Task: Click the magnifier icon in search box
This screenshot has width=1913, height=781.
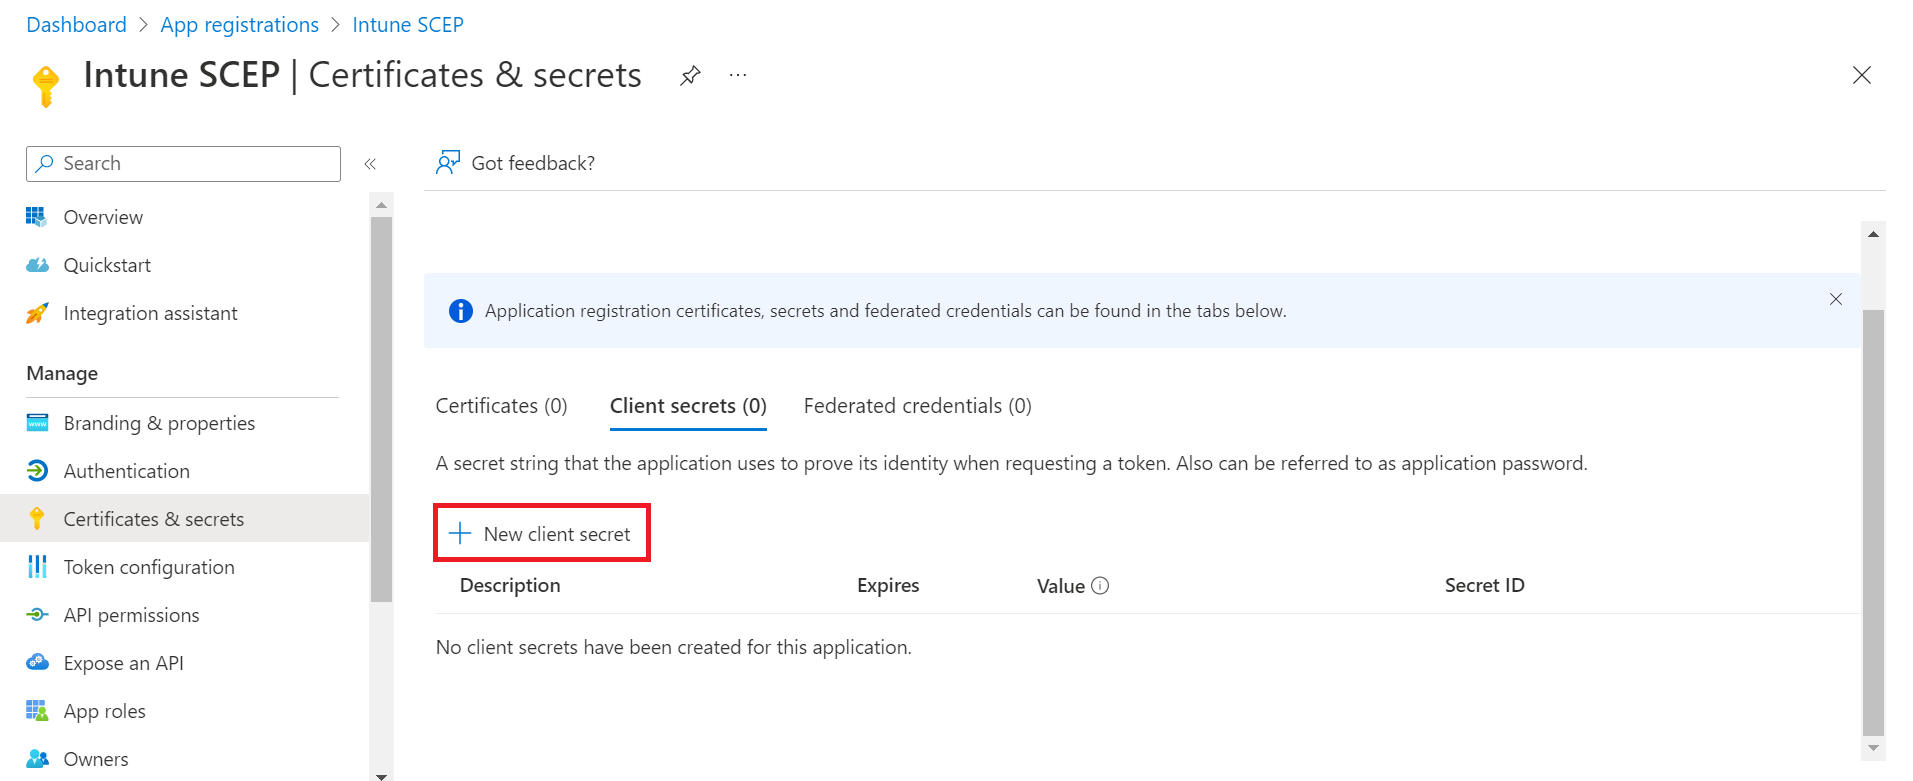Action: click(x=45, y=163)
